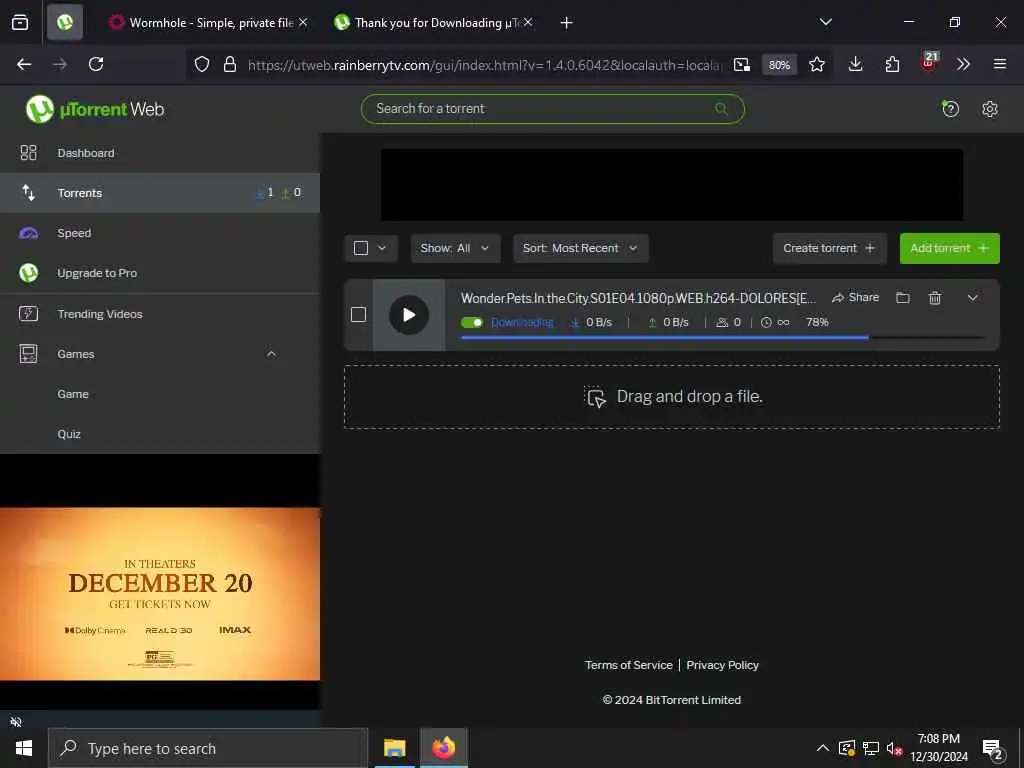The image size is (1024, 768).
Task: Show hidden system tray icons
Action: point(823,748)
